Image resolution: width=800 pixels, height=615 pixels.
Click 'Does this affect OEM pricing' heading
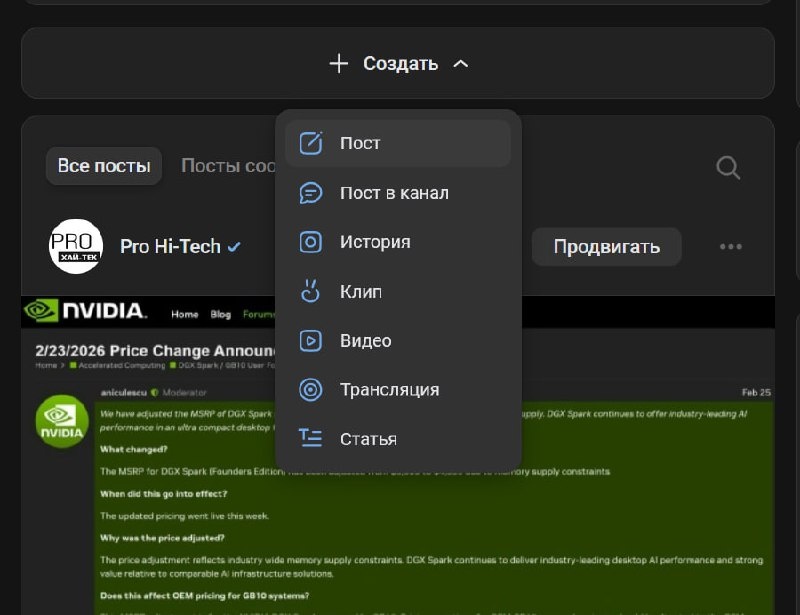tap(205, 596)
